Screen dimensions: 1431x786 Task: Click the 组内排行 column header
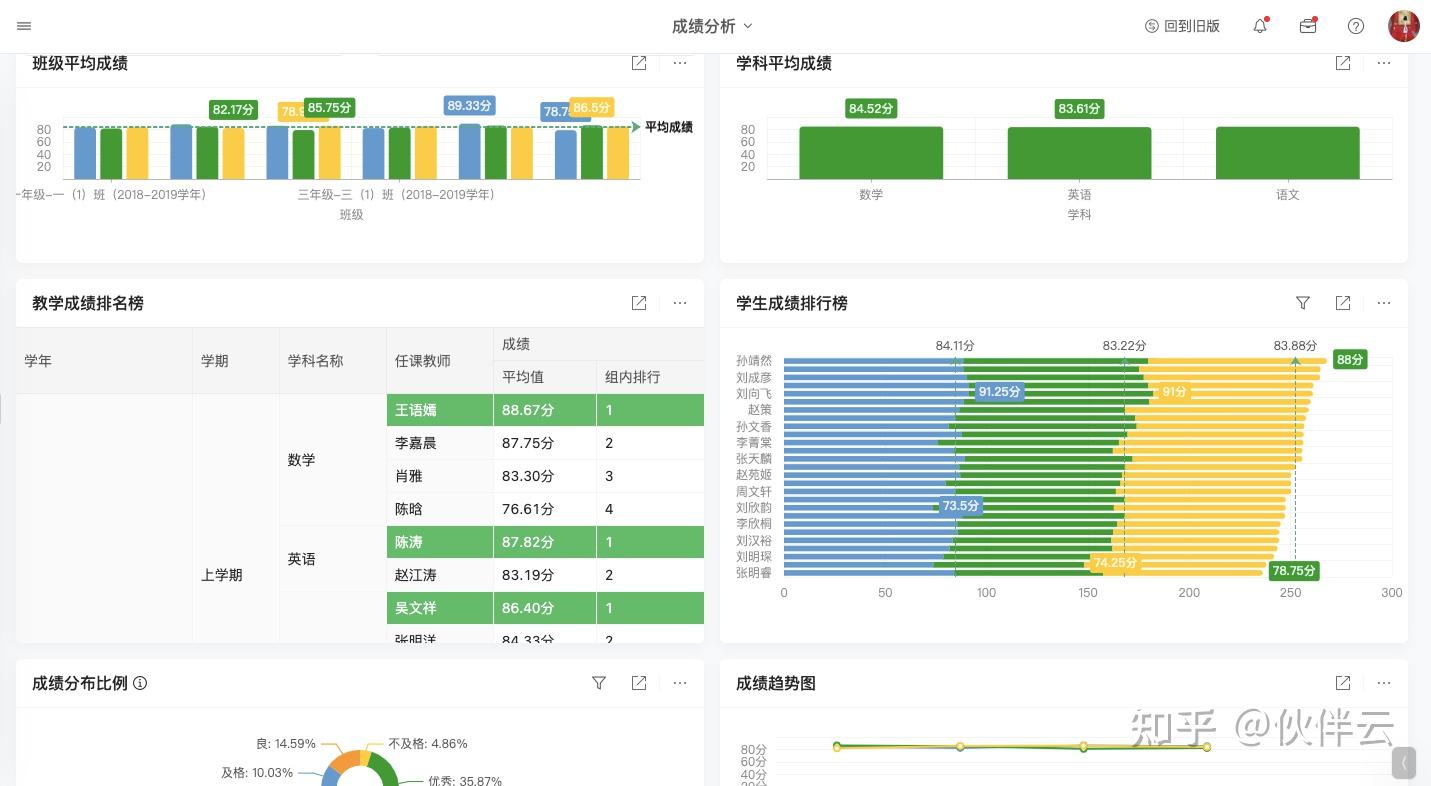click(650, 377)
